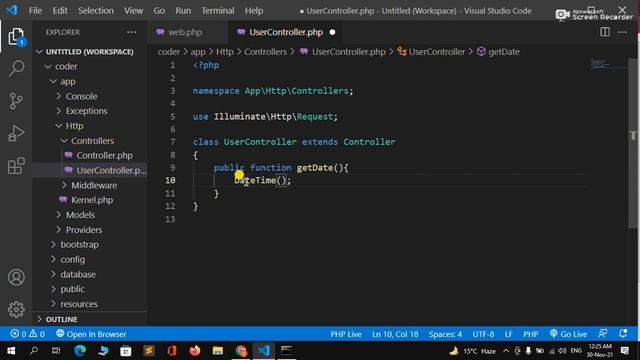Open Firefox from the taskbar
The height and width of the screenshot is (360, 640).
point(195,351)
